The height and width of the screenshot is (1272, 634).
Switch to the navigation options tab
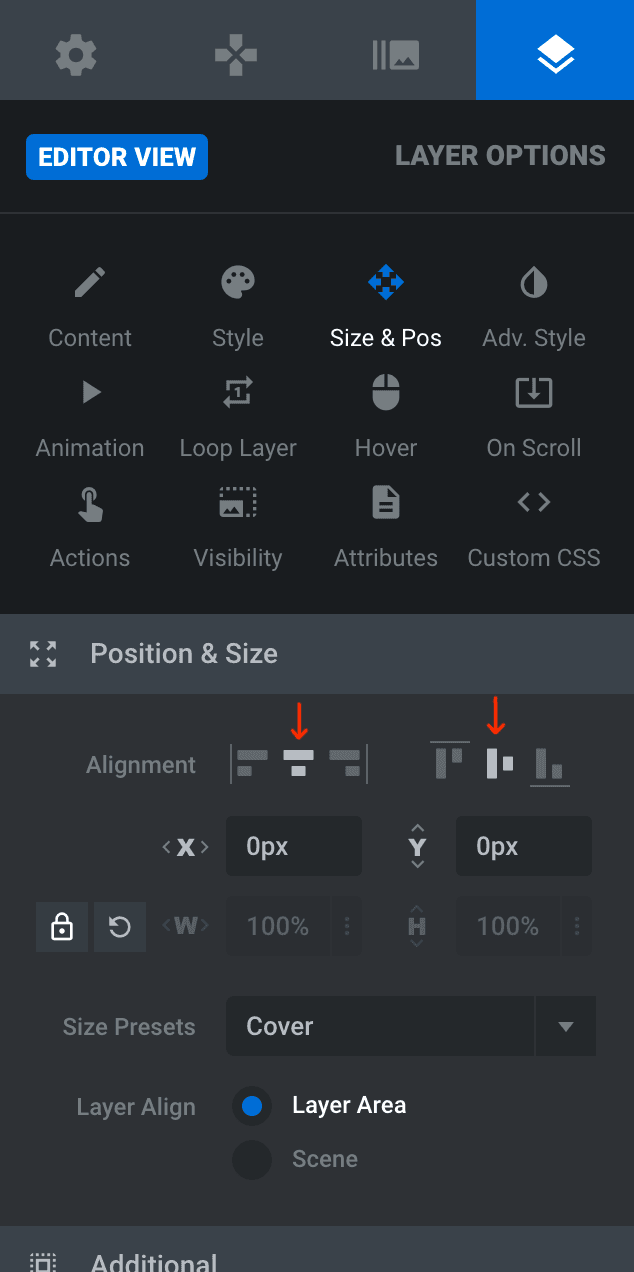pyautogui.click(x=236, y=55)
